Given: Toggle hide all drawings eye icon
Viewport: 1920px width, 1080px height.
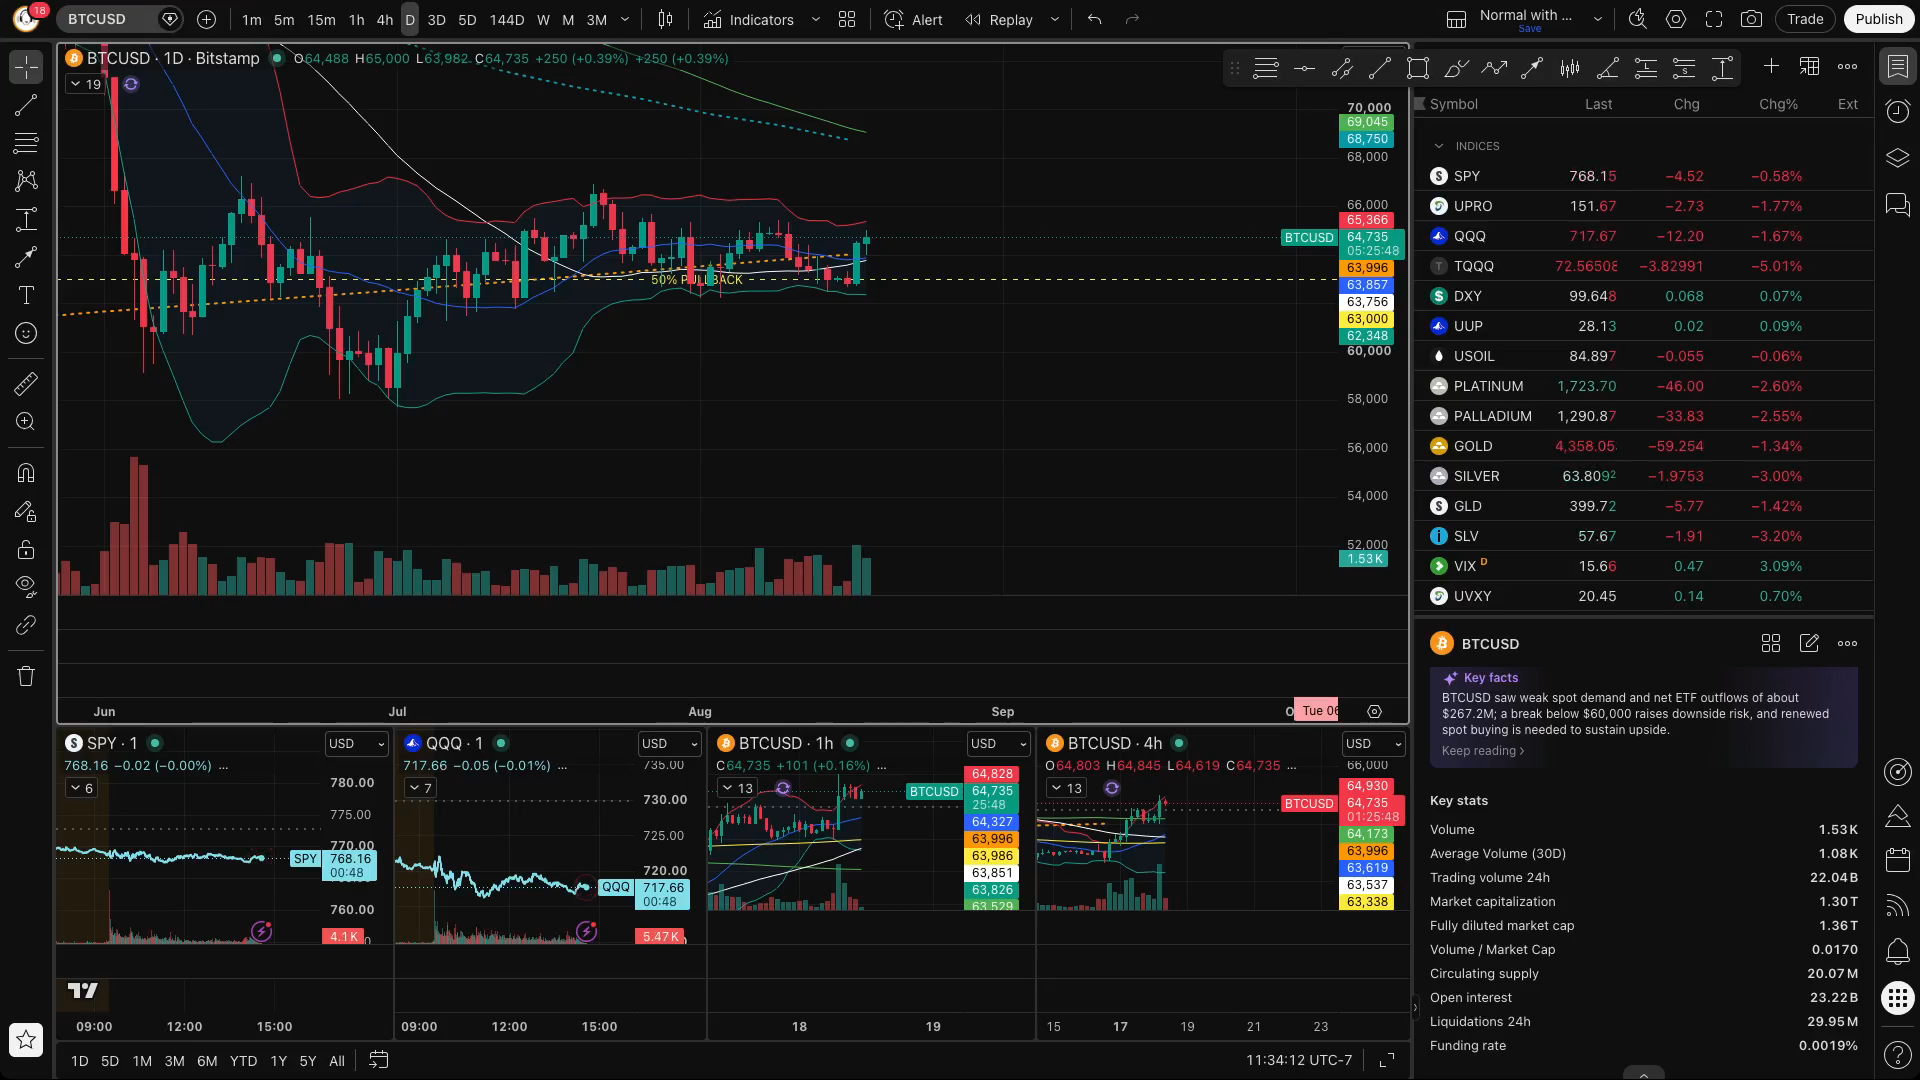Looking at the screenshot, I should click(26, 585).
